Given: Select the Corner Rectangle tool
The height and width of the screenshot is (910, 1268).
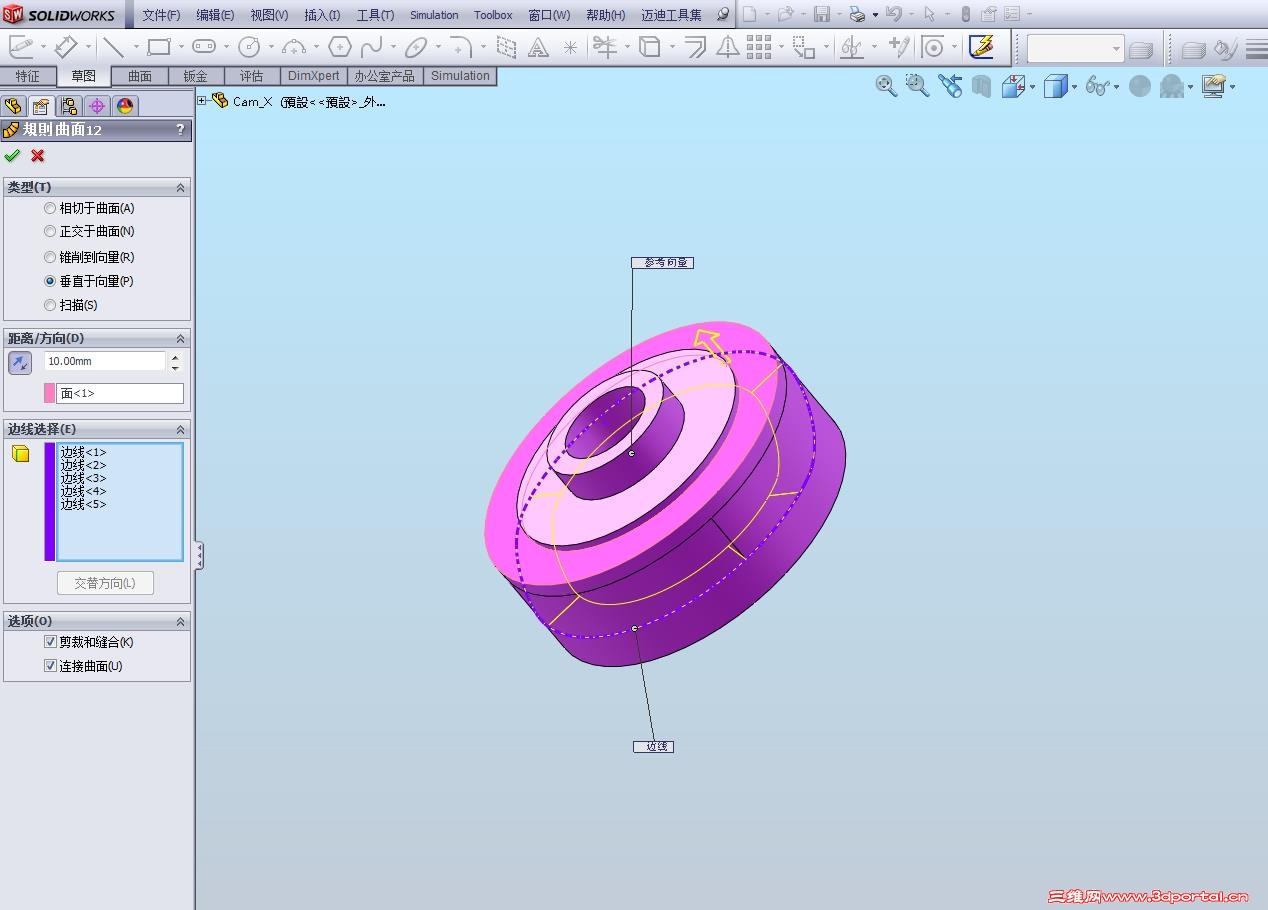Looking at the screenshot, I should point(159,46).
